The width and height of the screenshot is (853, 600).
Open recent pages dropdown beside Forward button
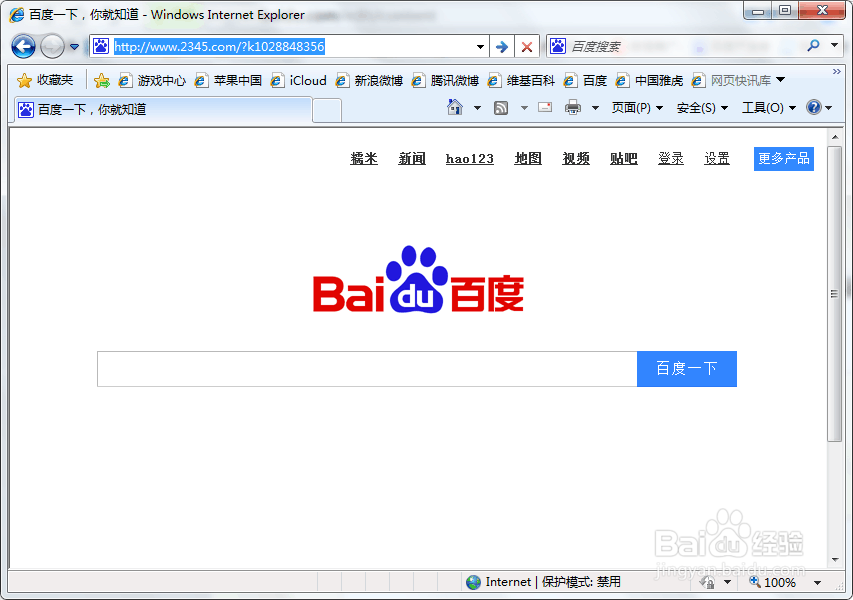[x=75, y=47]
